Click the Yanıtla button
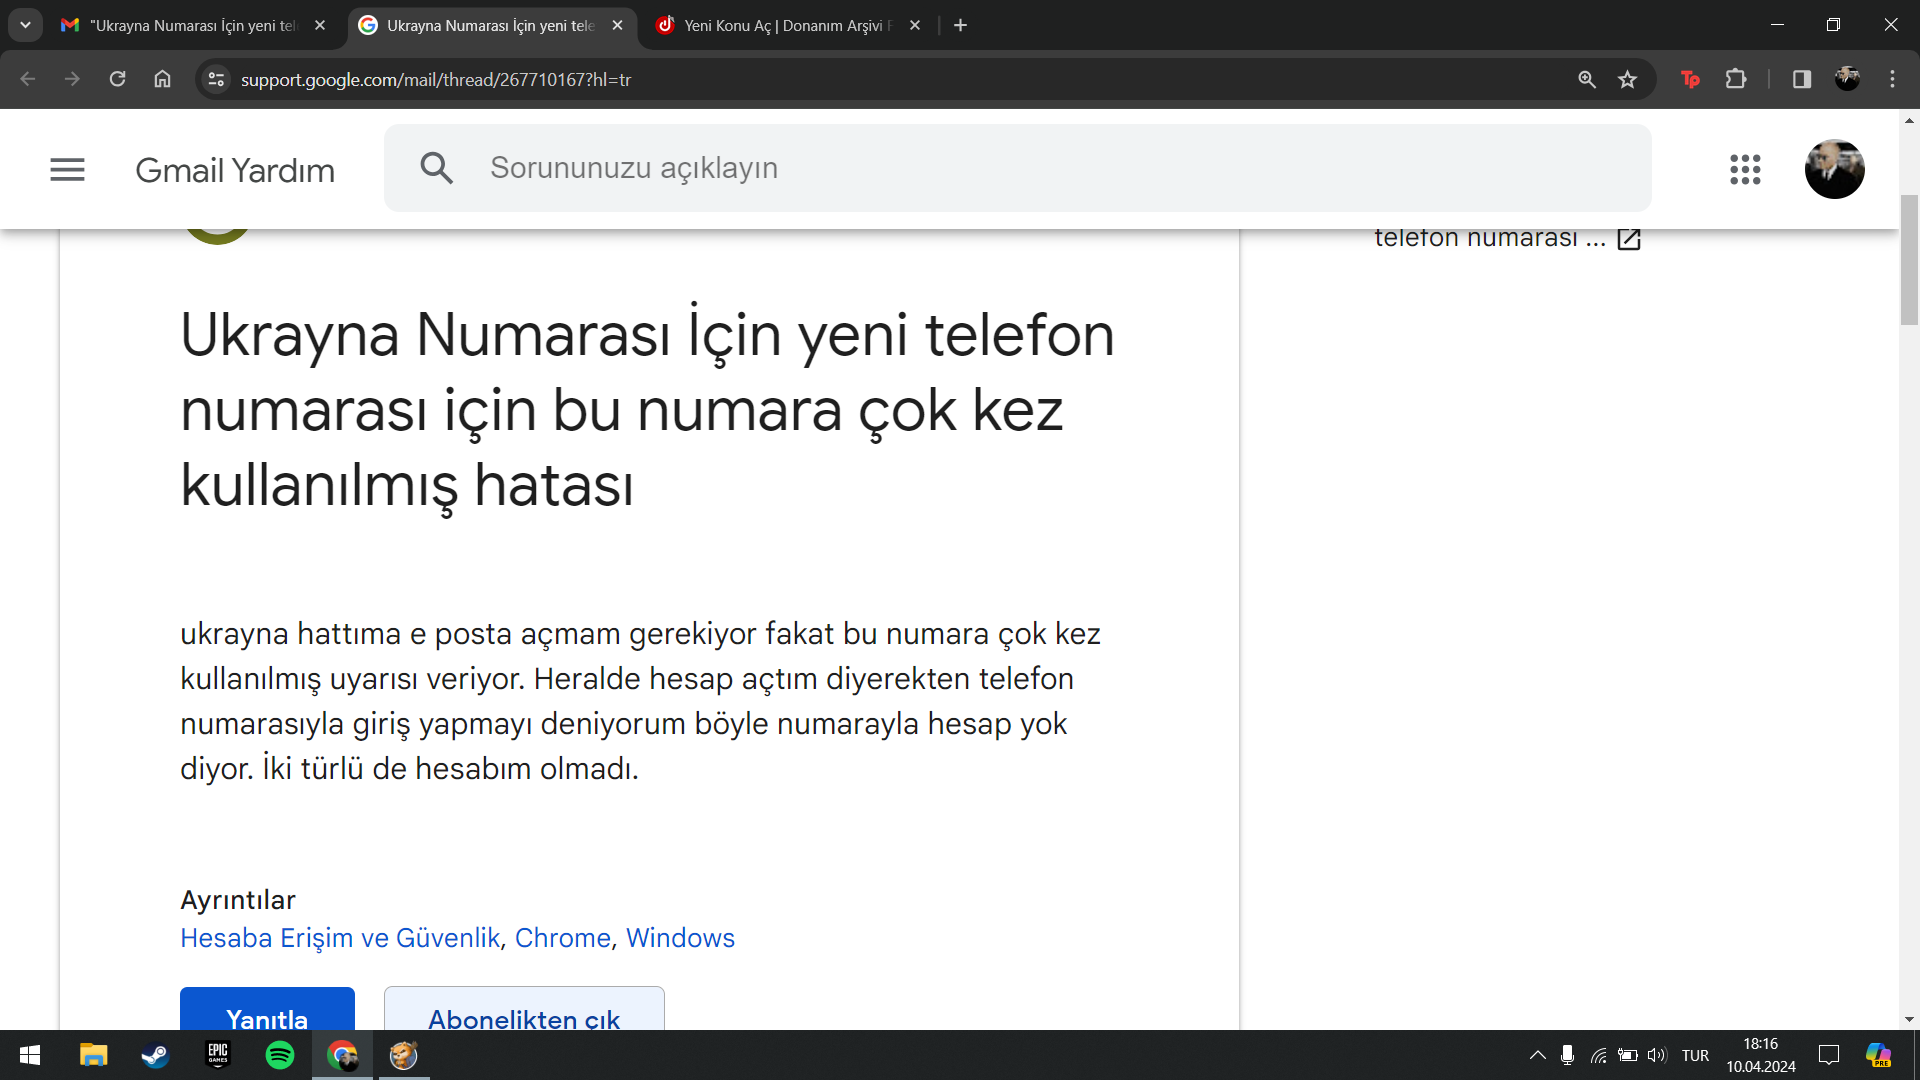This screenshot has height=1080, width=1920. pyautogui.click(x=267, y=1009)
